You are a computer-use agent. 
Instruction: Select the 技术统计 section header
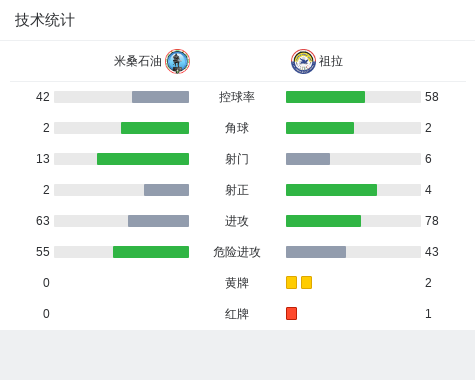click(44, 20)
